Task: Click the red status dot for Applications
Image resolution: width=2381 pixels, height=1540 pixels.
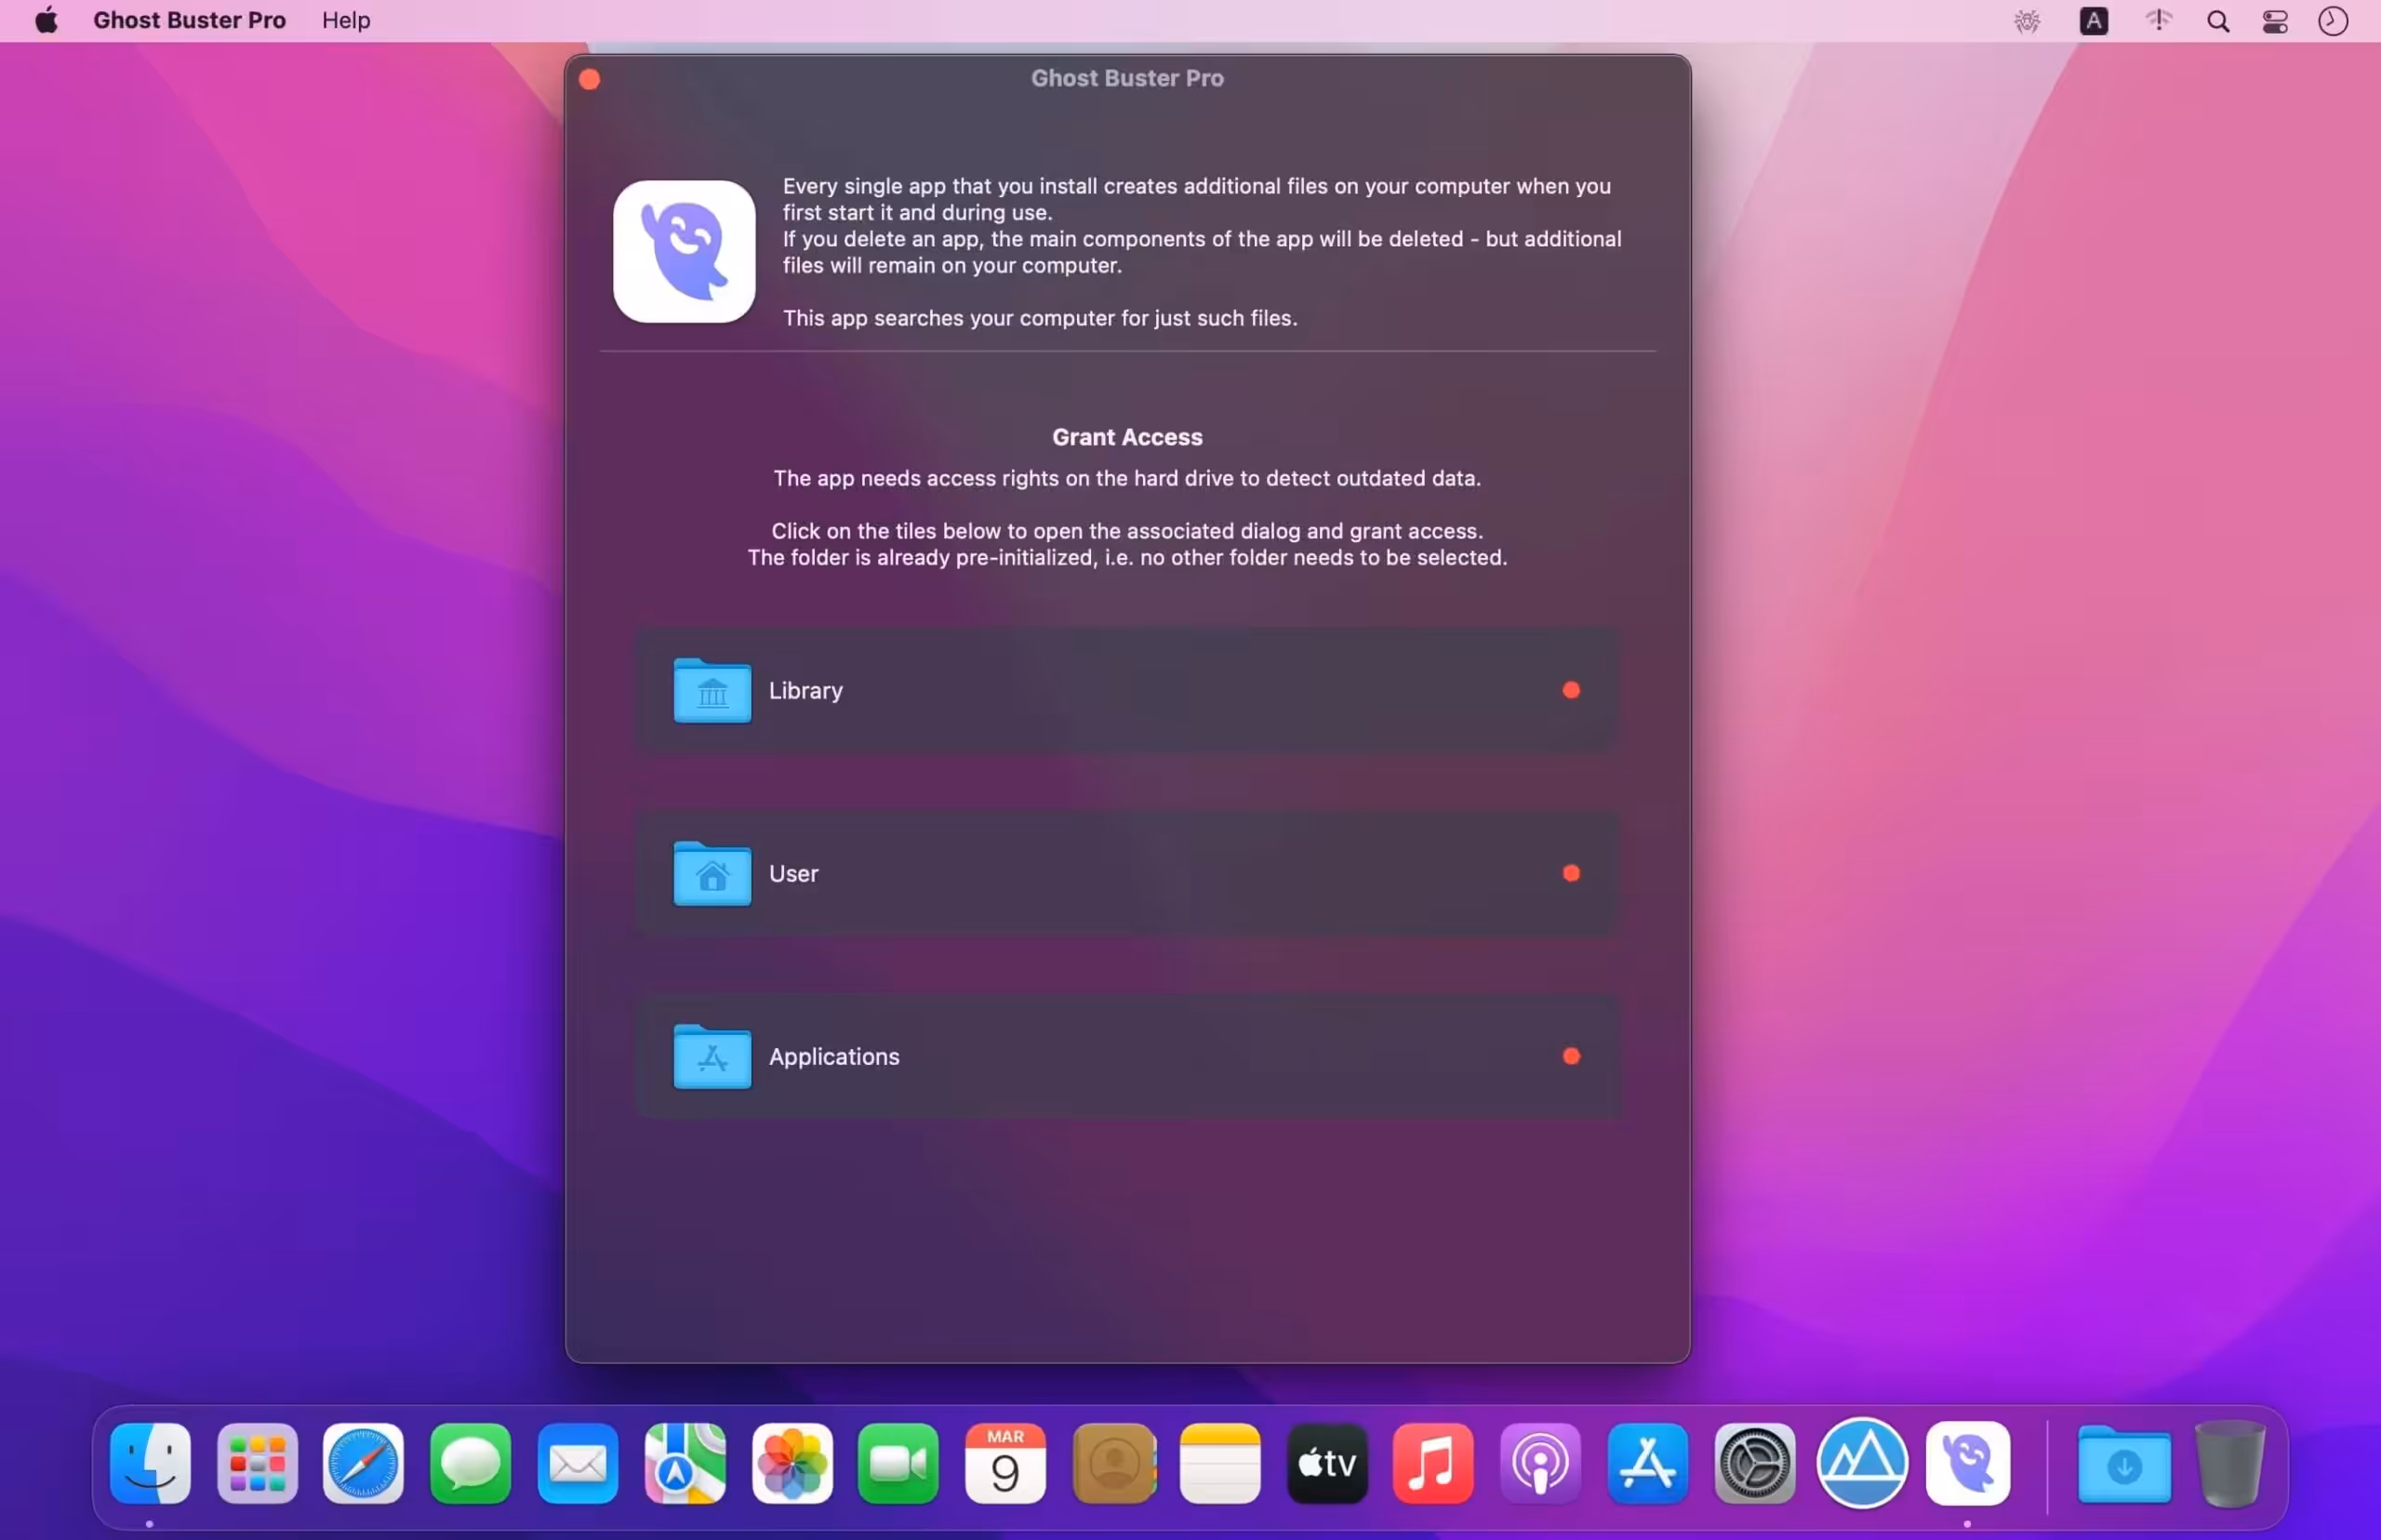Action: click(x=1571, y=1056)
